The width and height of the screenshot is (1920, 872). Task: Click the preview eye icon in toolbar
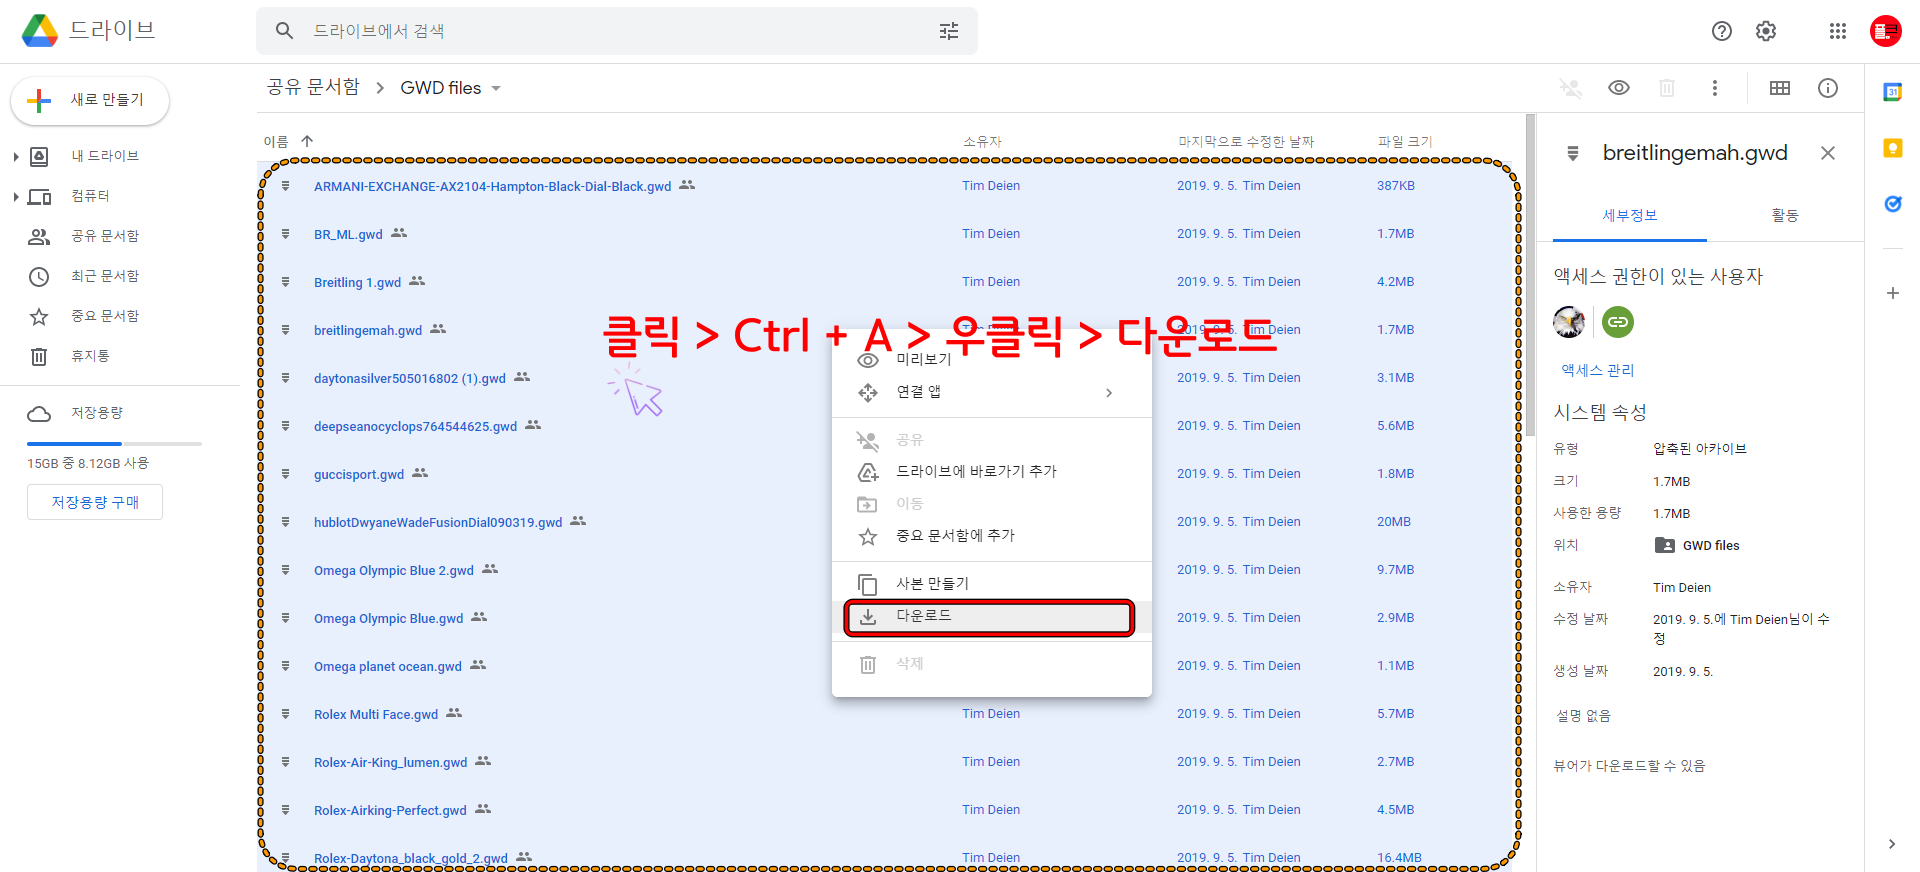point(1619,88)
